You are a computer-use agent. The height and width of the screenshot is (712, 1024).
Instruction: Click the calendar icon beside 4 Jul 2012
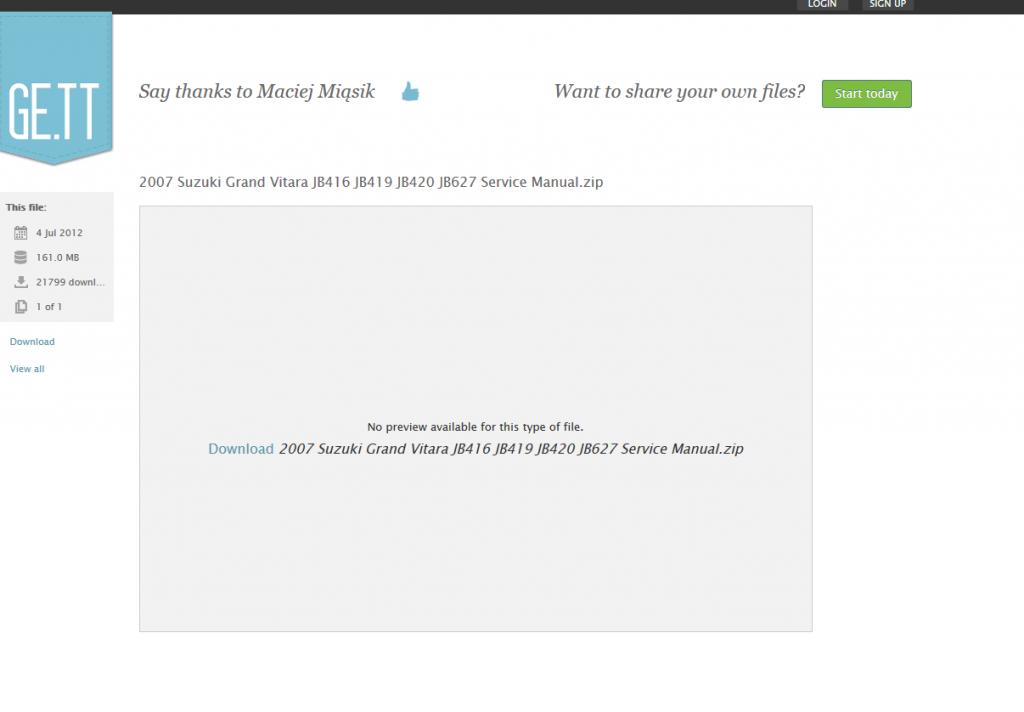21,233
